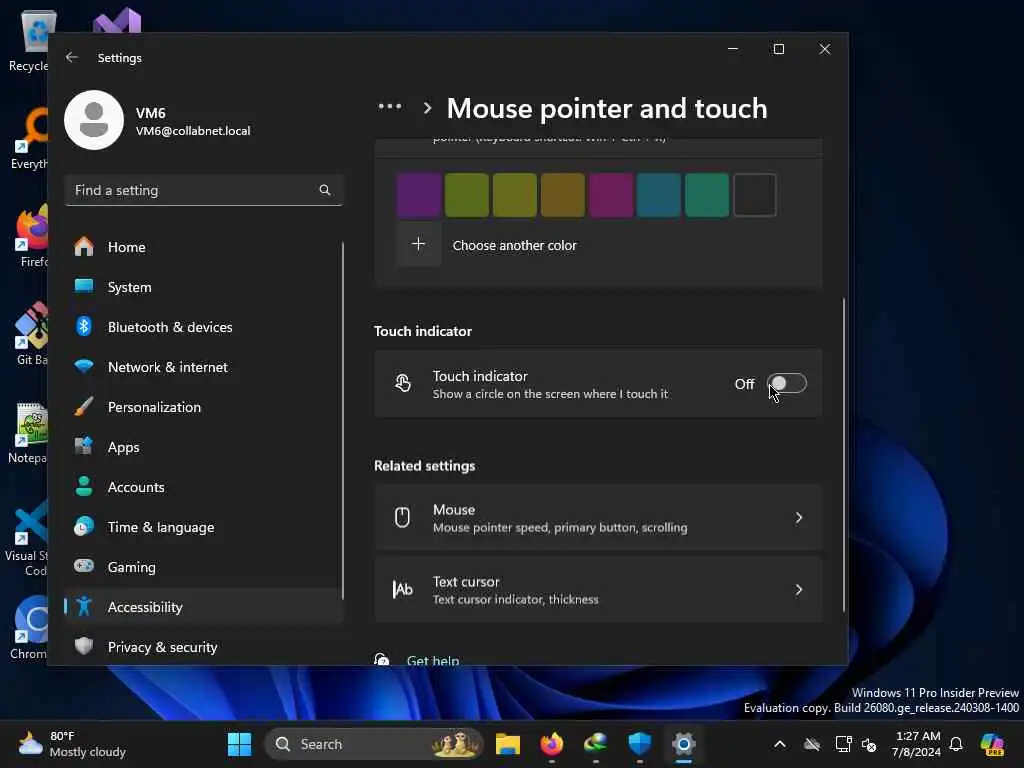Viewport: 1024px width, 768px height.
Task: Open the Mouse related settings
Action: tap(598, 517)
